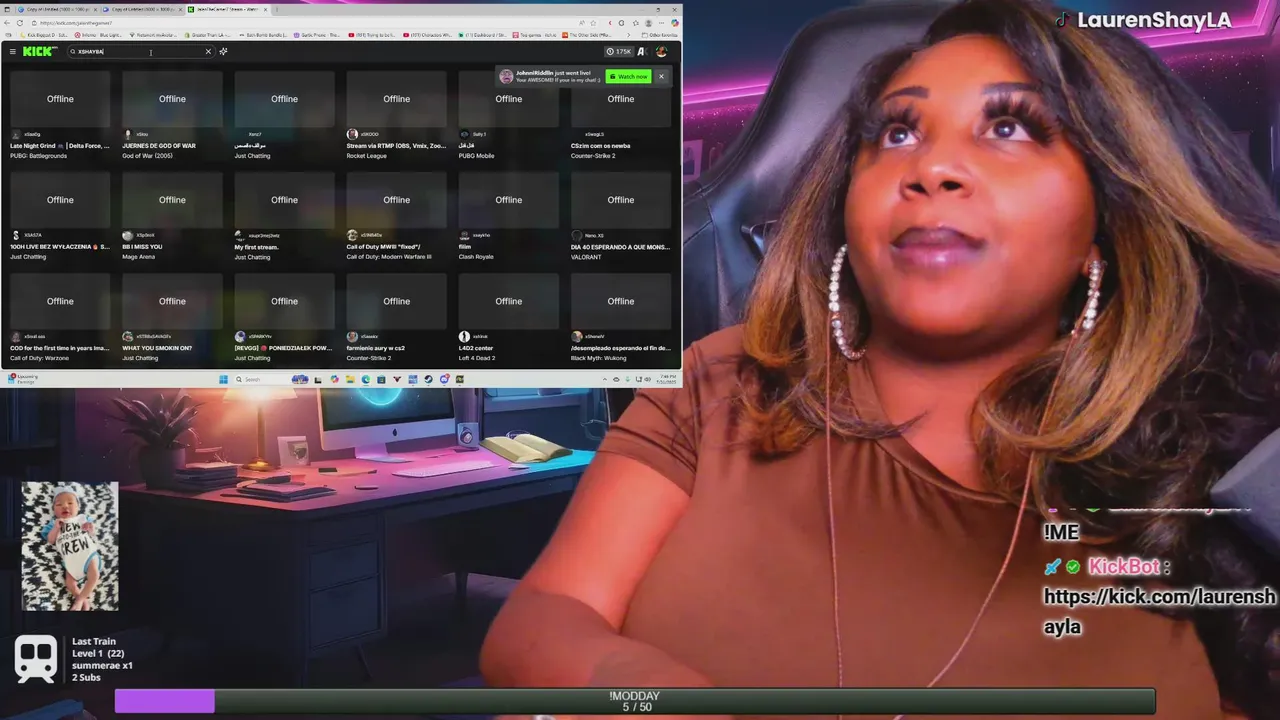
Task: Open the channel avatar beside Call of Duty MWIII
Action: tap(352, 235)
